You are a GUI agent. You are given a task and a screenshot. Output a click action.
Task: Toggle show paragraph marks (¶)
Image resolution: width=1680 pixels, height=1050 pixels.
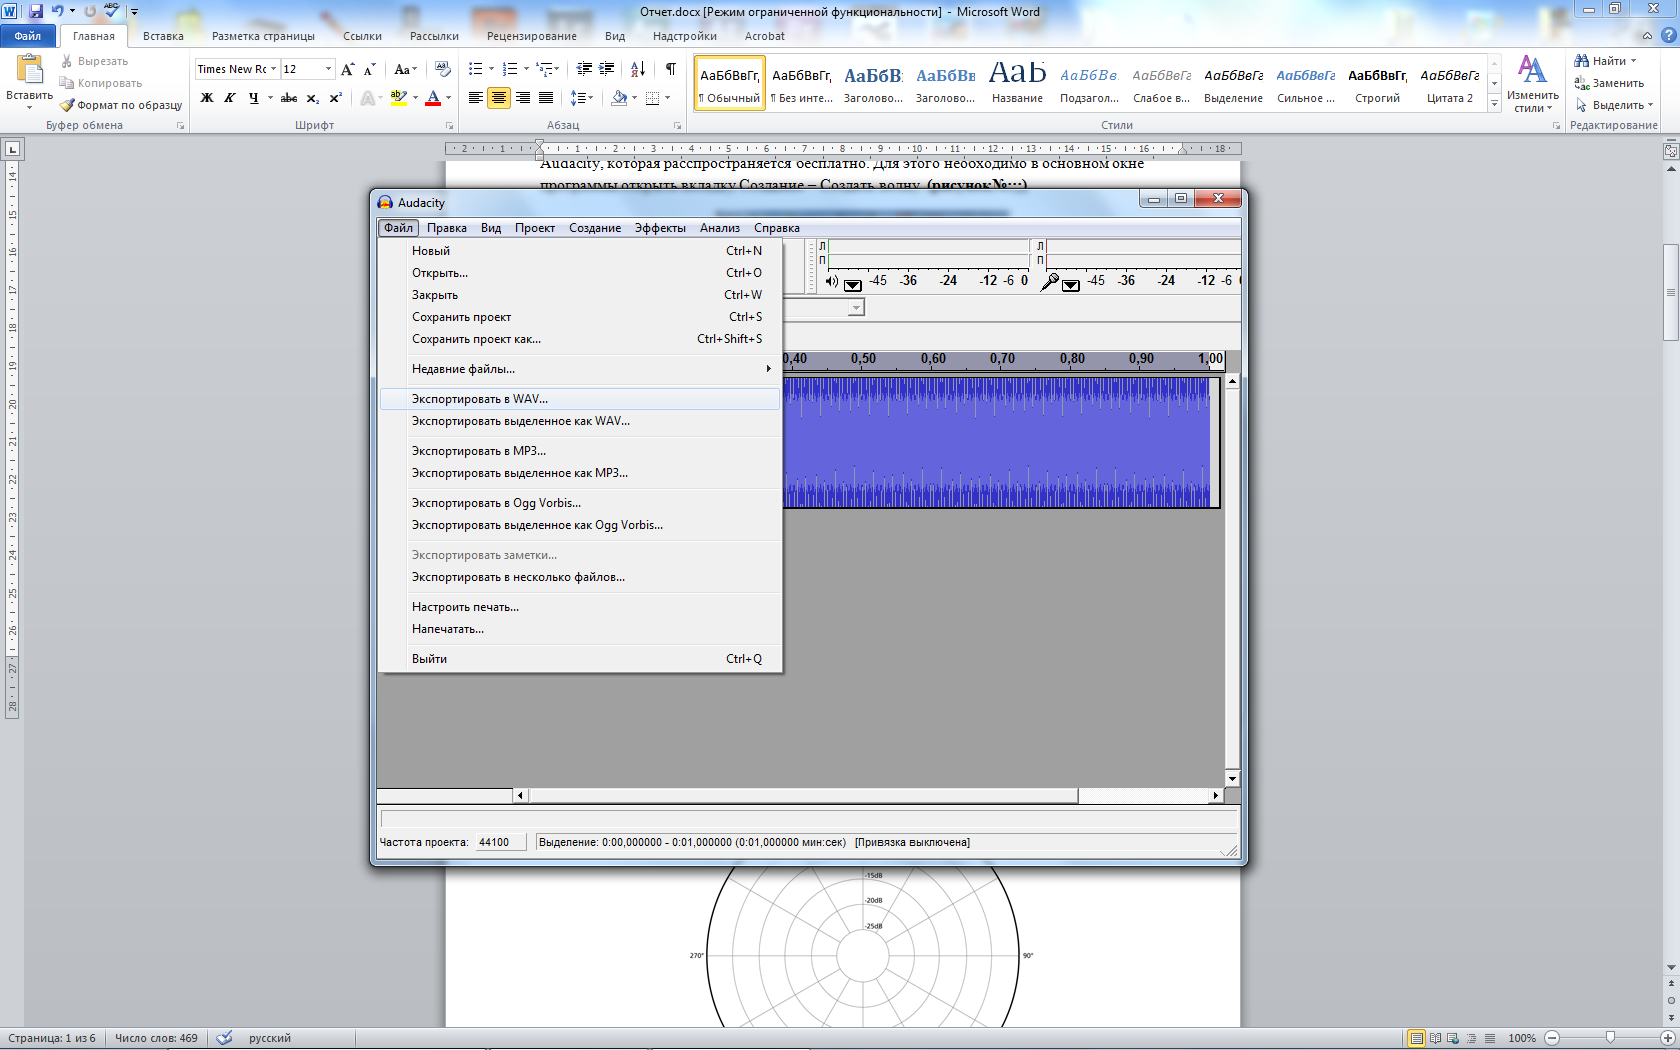tap(671, 69)
